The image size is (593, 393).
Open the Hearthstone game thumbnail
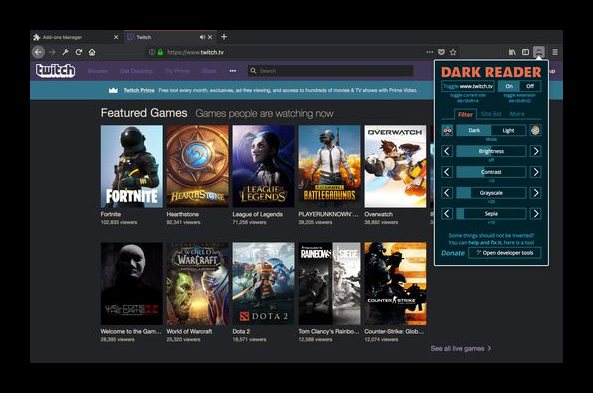coord(197,166)
